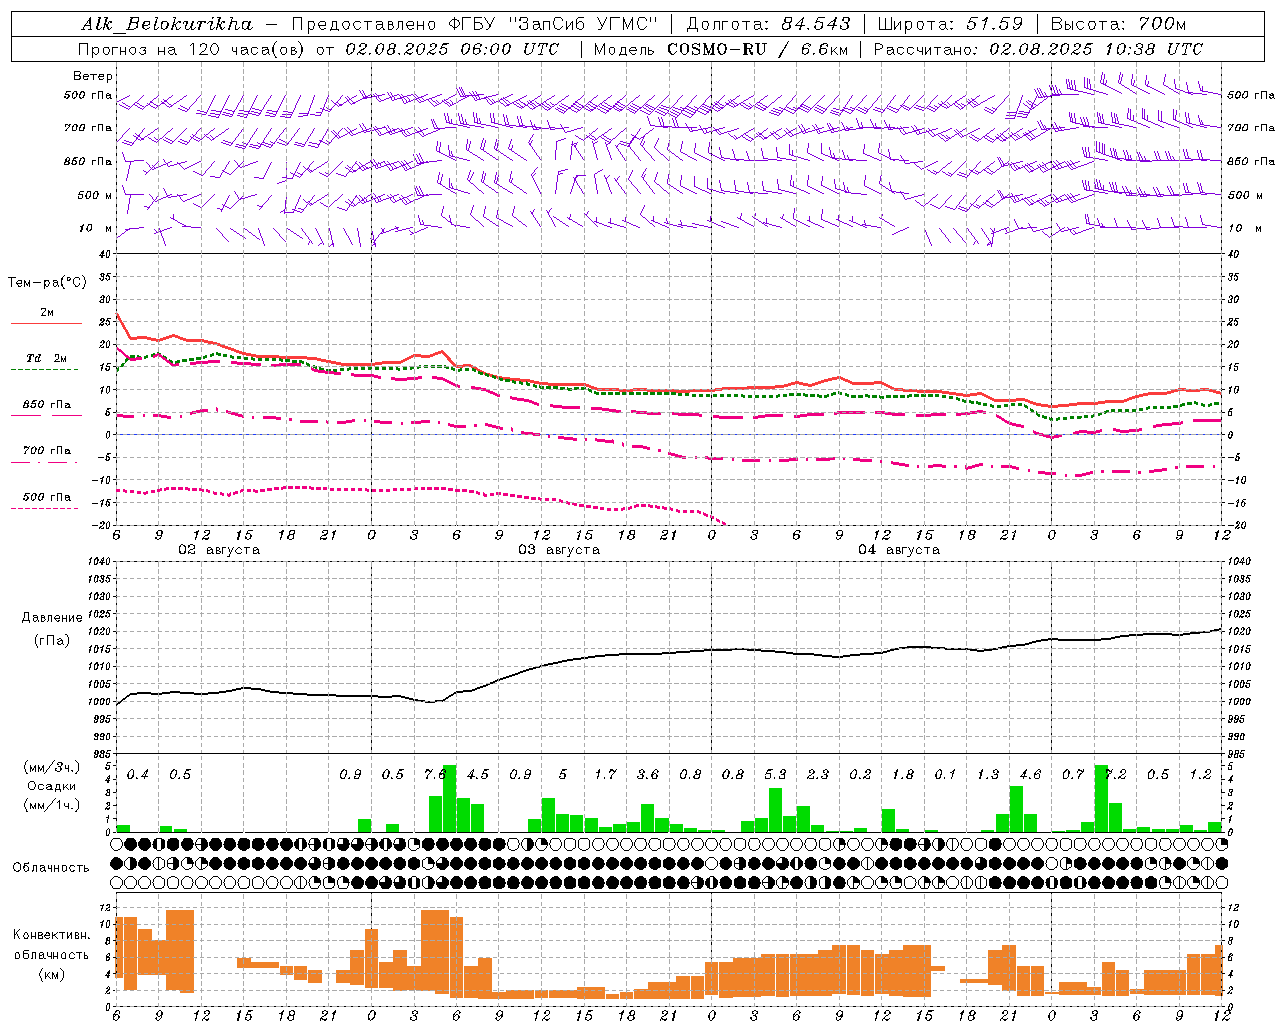
Task: Click the 3-hour precipitation value 0.2
Action: point(860,775)
